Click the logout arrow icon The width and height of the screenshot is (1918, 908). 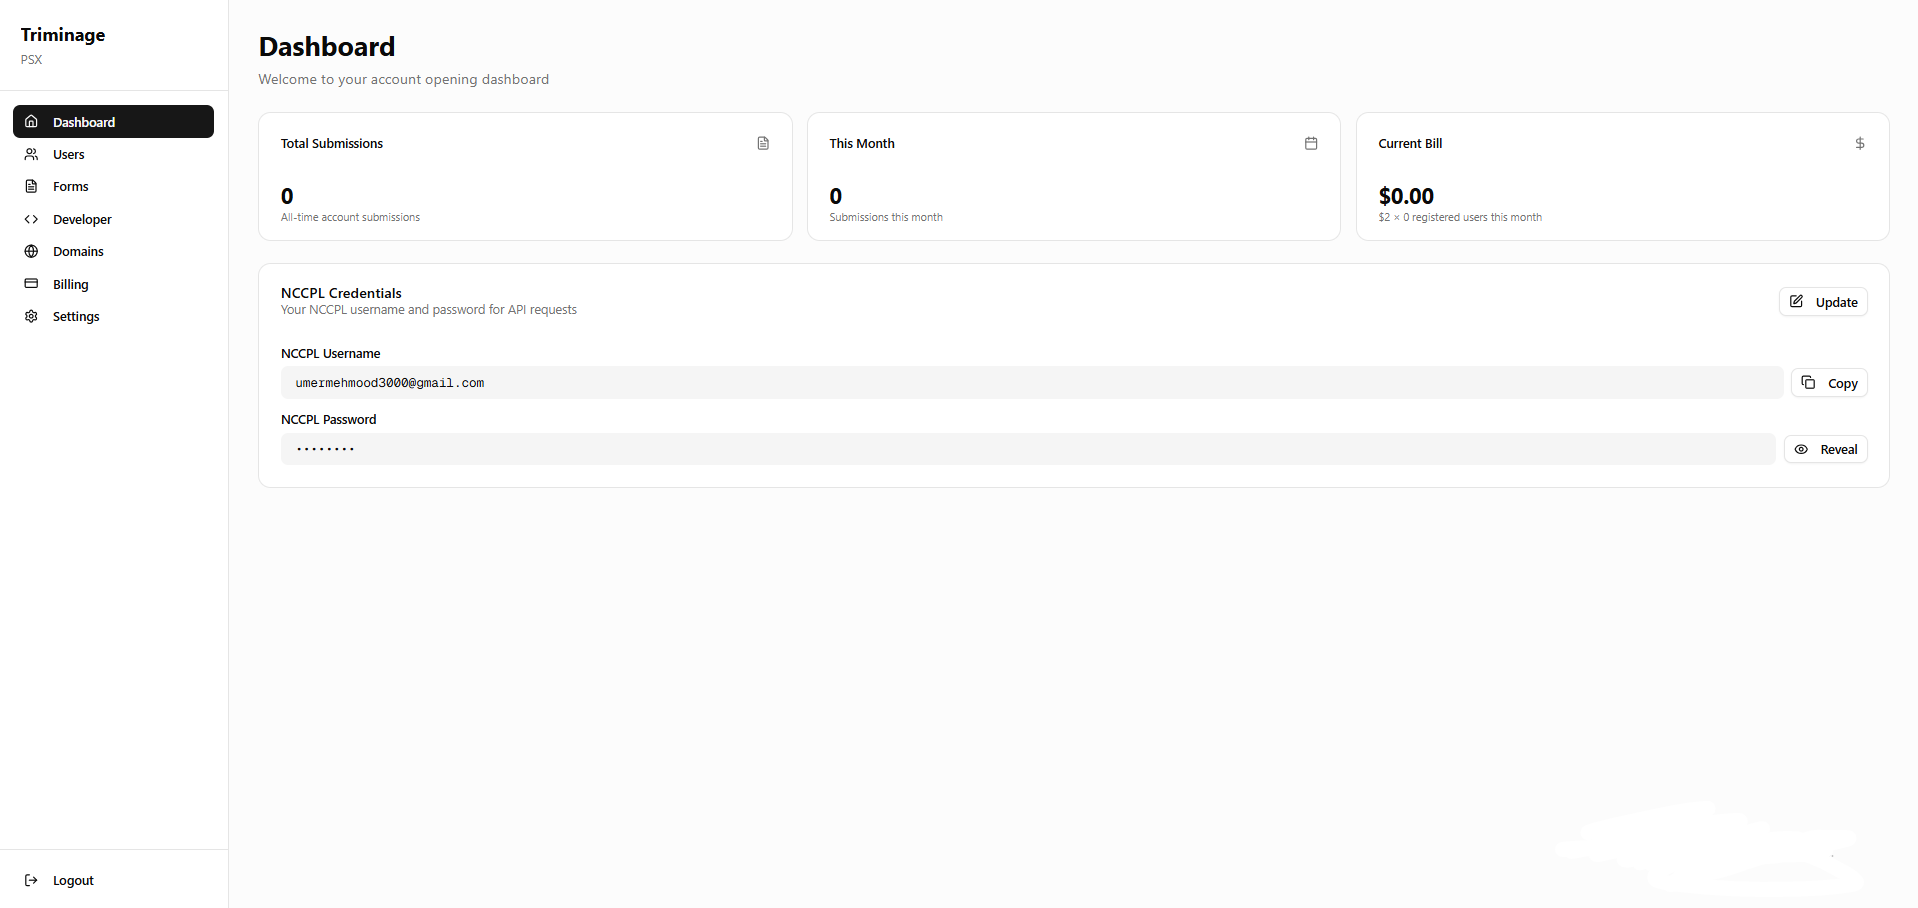pyautogui.click(x=31, y=880)
